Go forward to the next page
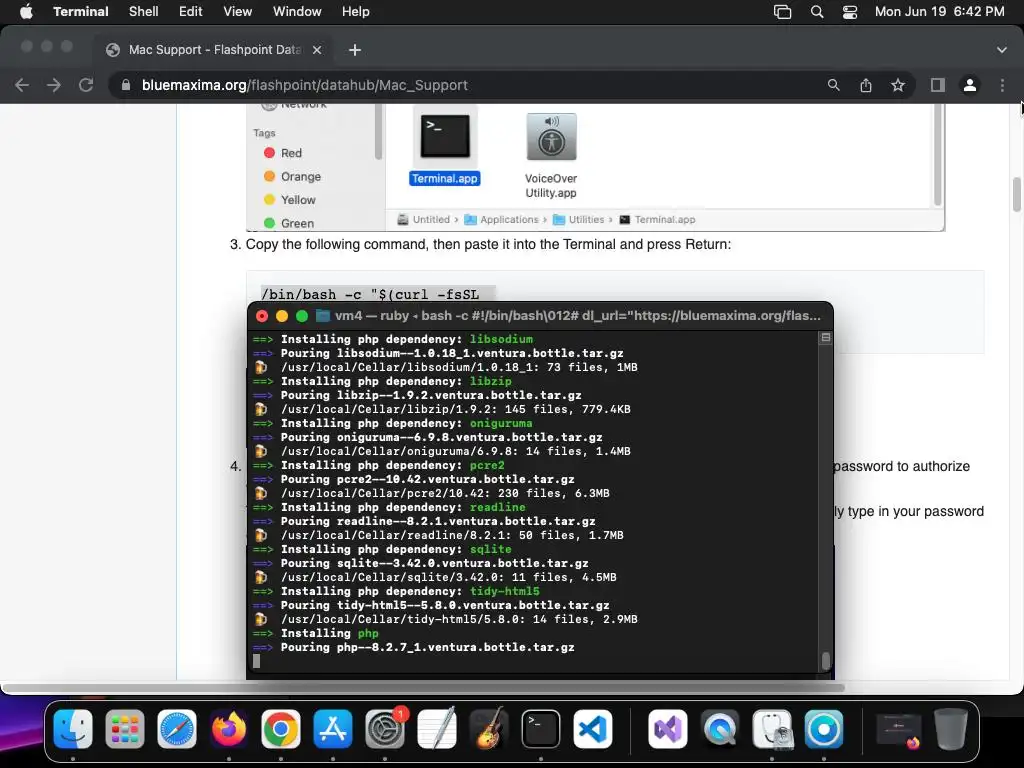This screenshot has height=768, width=1024. point(54,85)
